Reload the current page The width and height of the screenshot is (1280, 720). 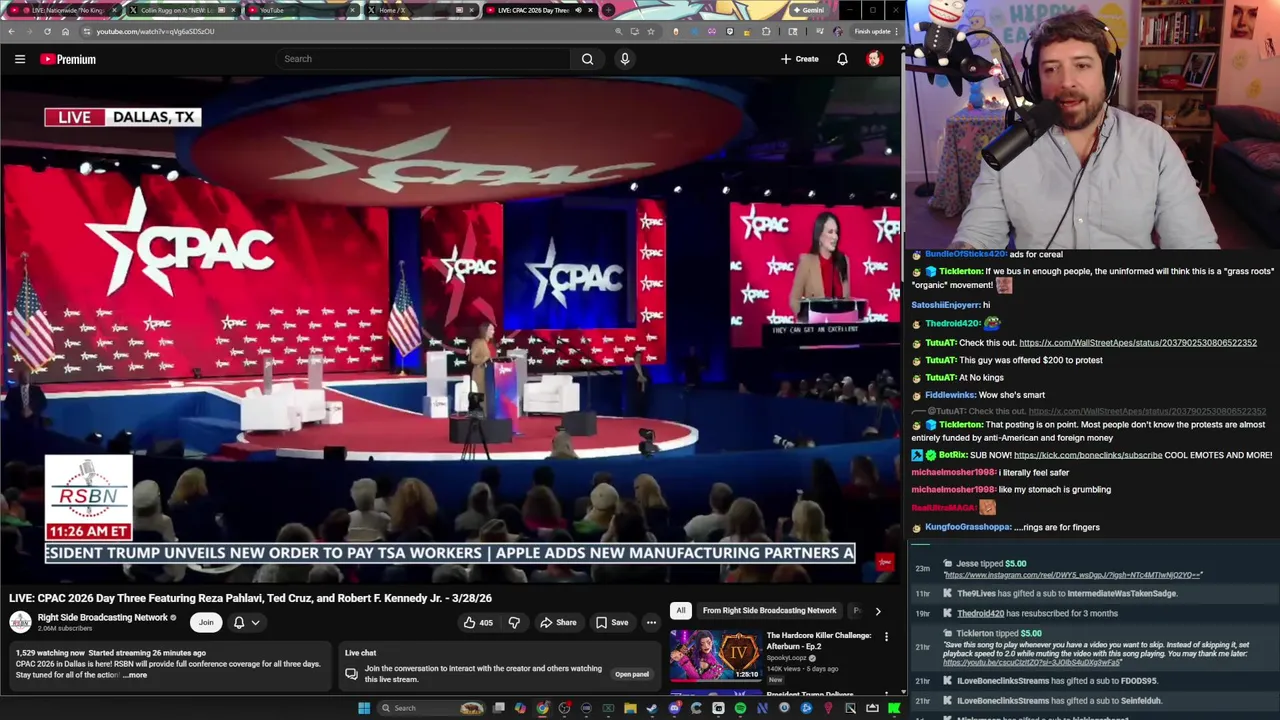[47, 31]
